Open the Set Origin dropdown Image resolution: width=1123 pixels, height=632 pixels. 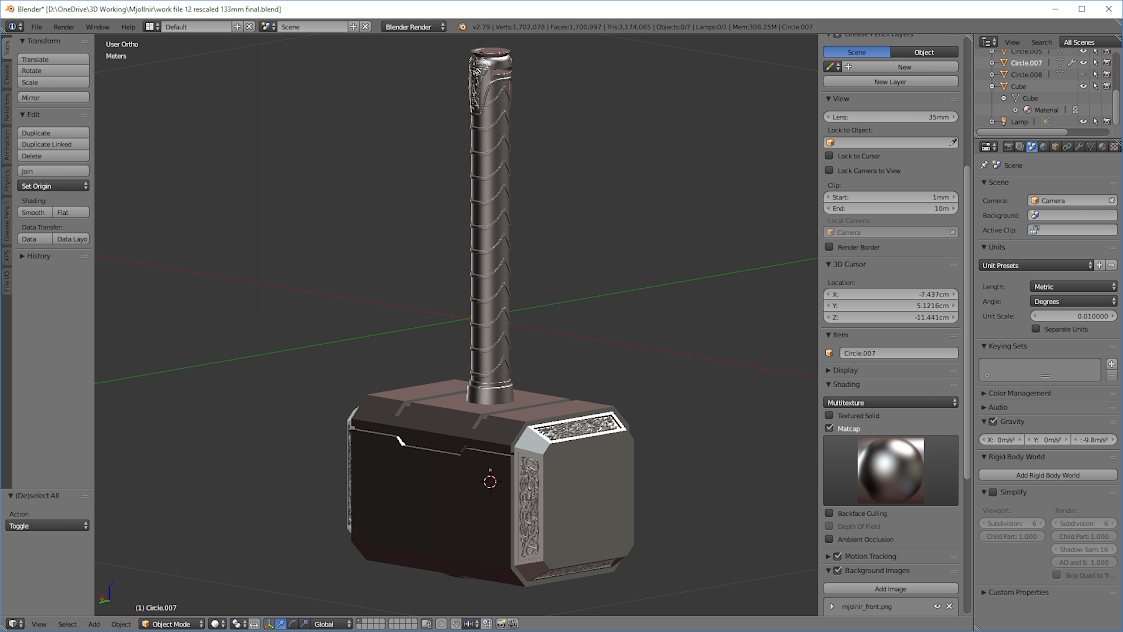[x=53, y=186]
